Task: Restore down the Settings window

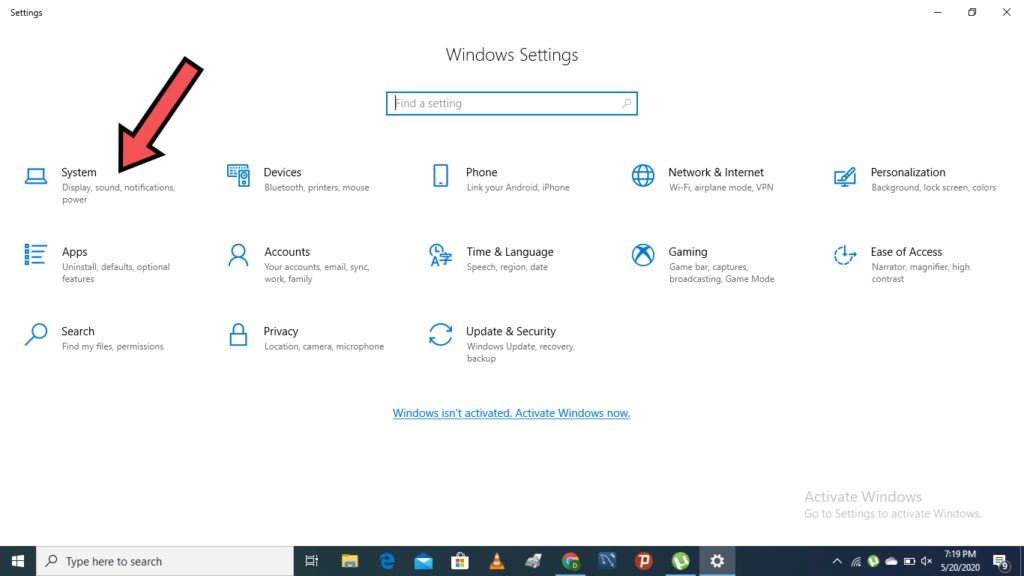Action: 972,12
